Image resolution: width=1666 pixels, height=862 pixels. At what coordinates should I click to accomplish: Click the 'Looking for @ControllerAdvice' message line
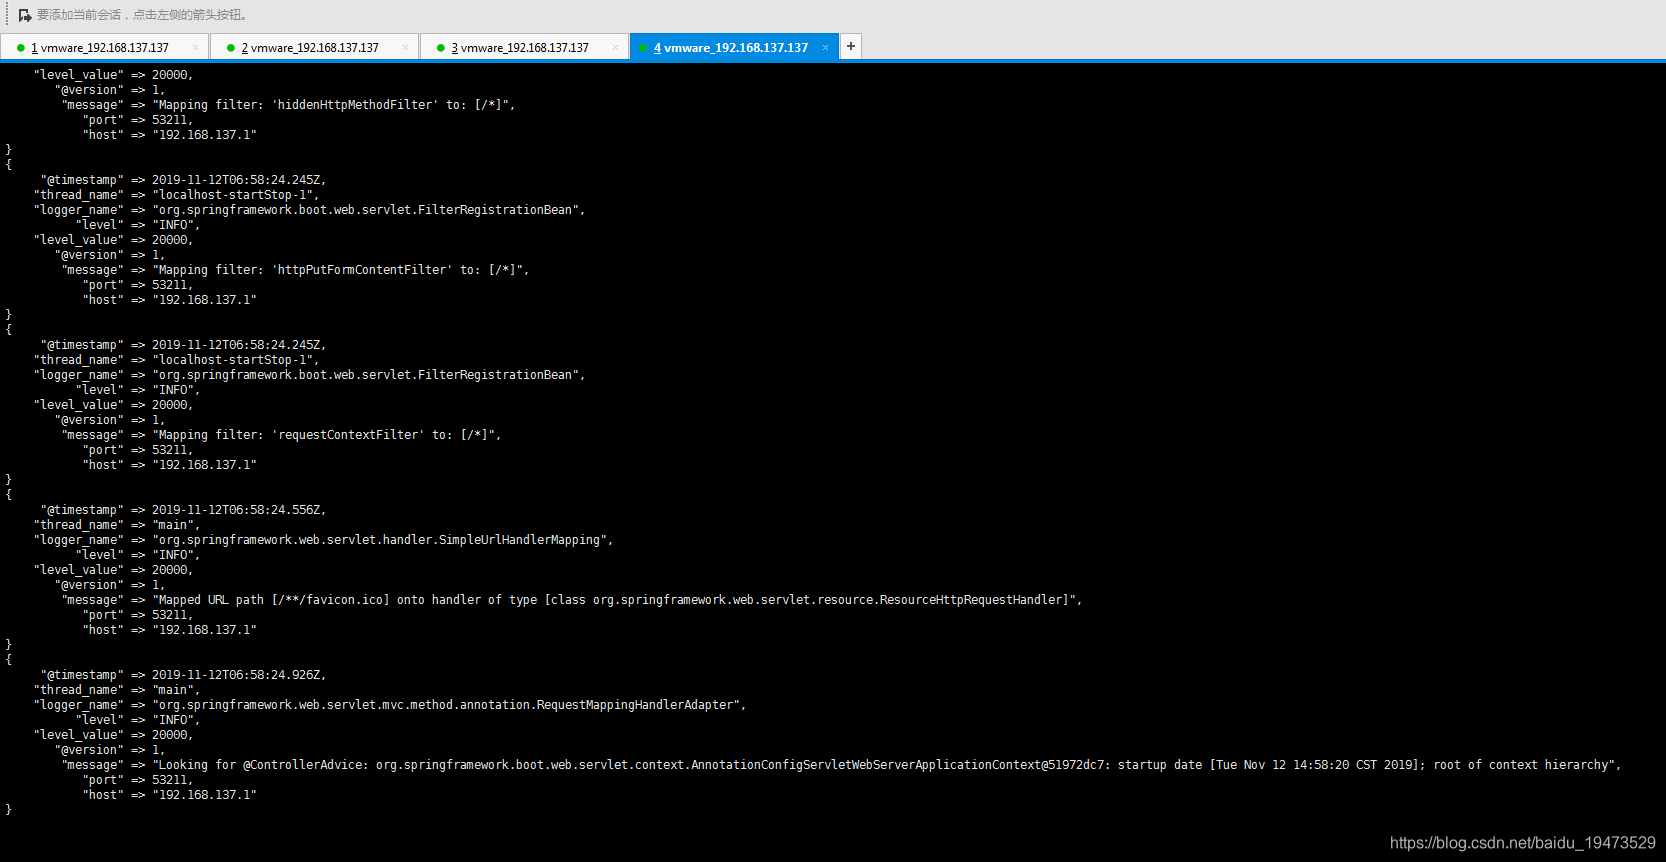point(842,765)
